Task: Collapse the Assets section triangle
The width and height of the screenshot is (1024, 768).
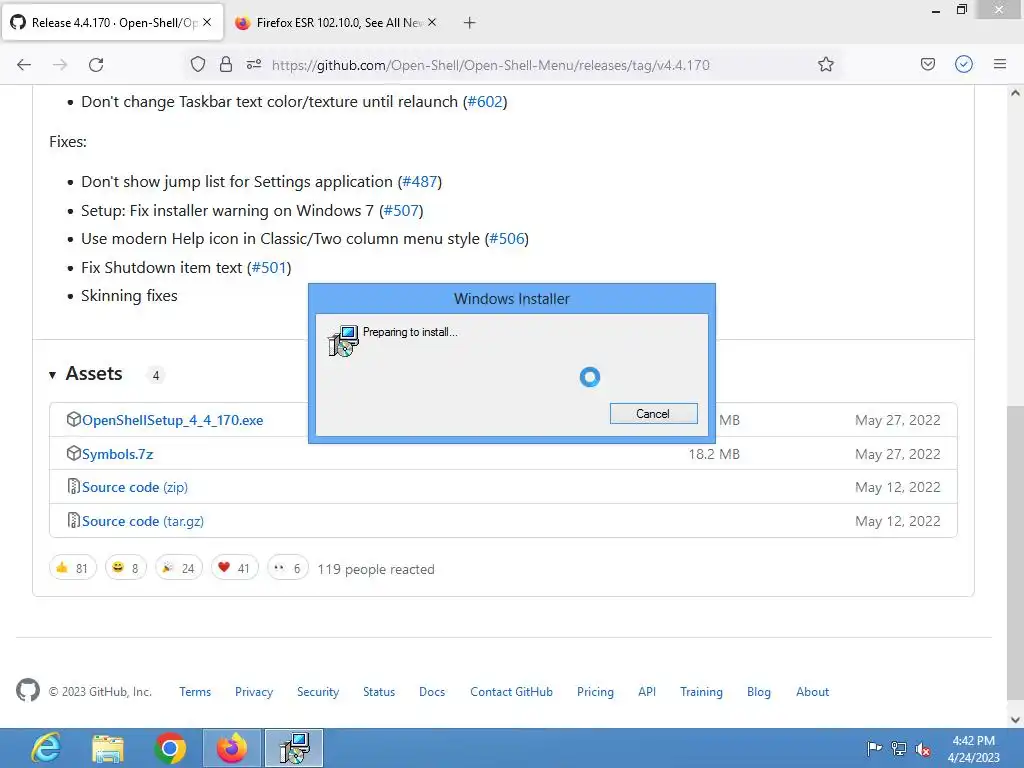Action: [x=52, y=375]
